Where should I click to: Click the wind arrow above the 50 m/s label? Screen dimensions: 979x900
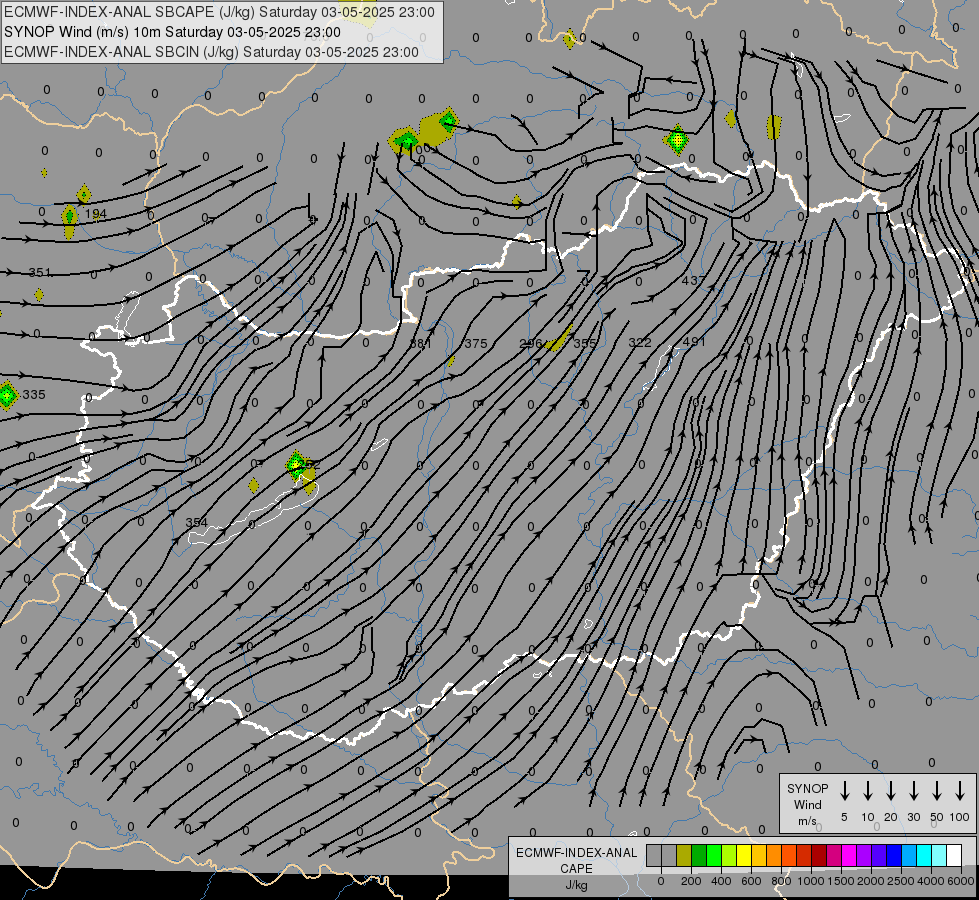937,791
